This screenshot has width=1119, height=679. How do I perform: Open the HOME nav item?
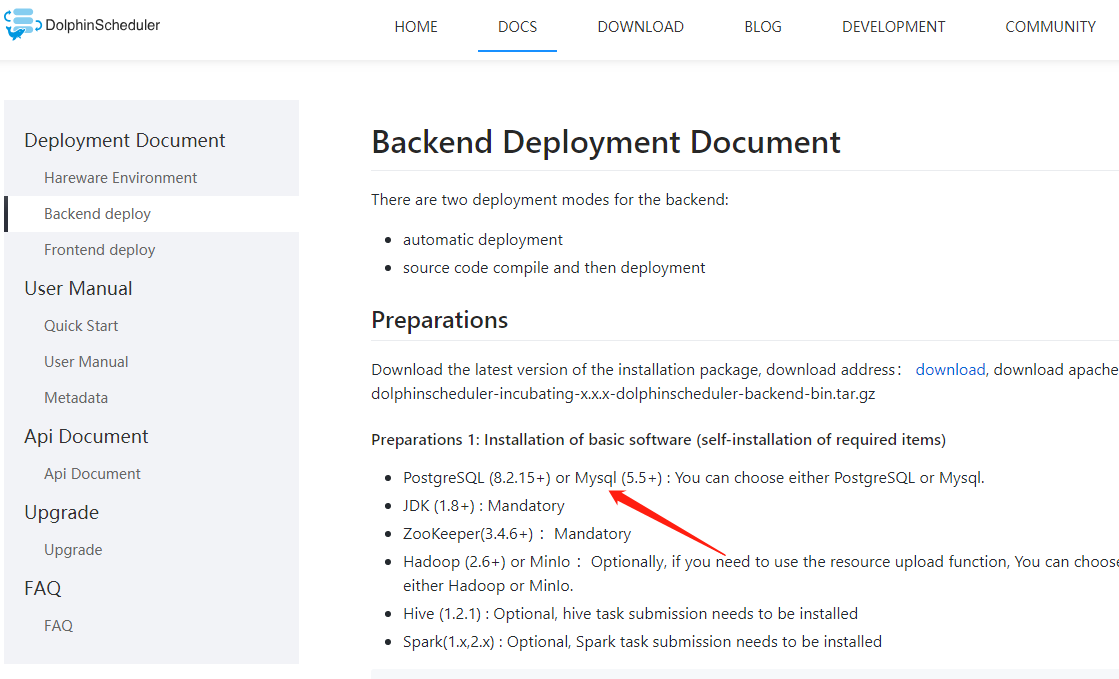point(416,27)
